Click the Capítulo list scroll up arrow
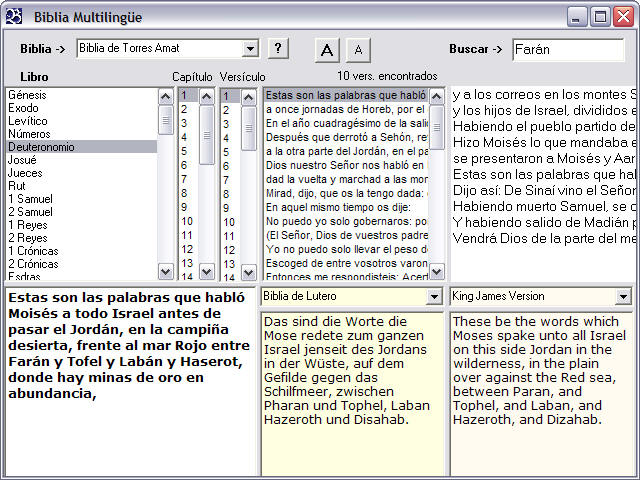This screenshot has width=640, height=480. [x=207, y=97]
